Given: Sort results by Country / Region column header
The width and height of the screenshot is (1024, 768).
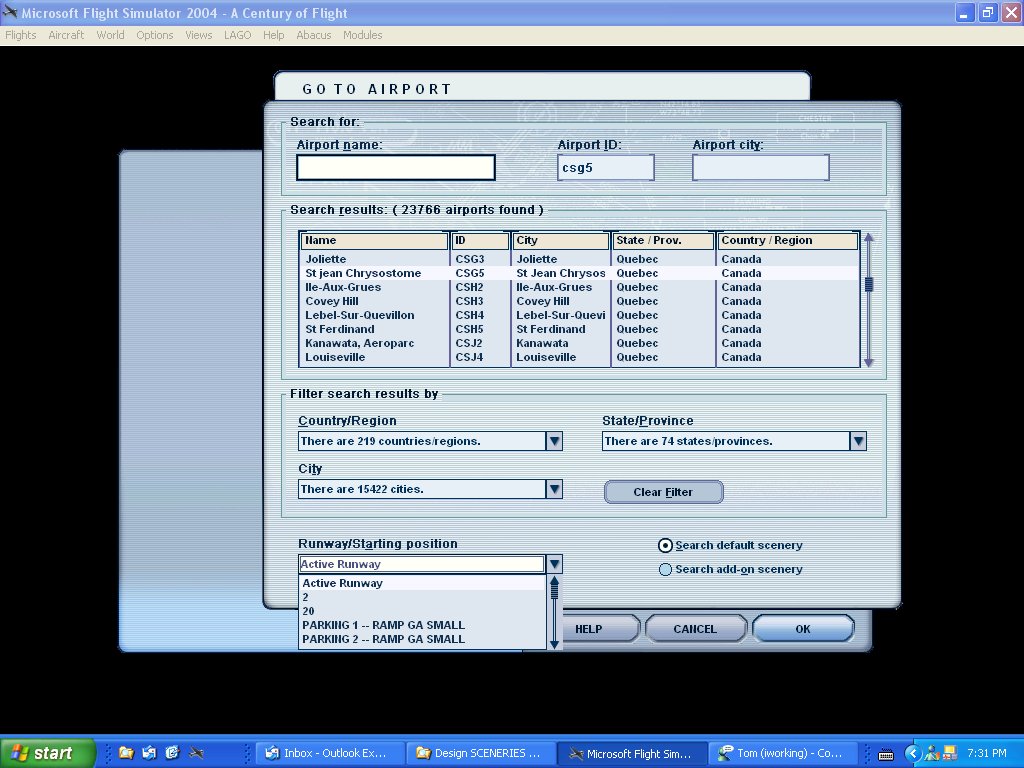Looking at the screenshot, I should pos(788,240).
